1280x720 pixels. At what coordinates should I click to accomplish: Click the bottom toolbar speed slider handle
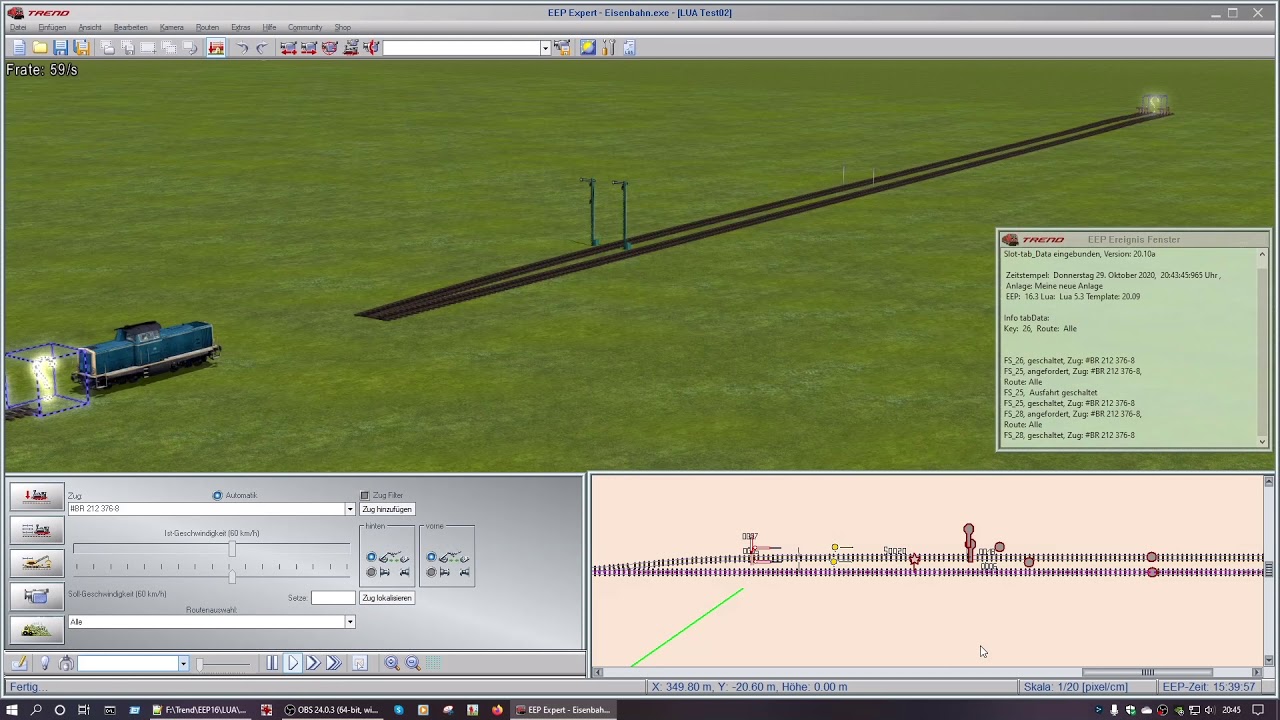coord(200,663)
